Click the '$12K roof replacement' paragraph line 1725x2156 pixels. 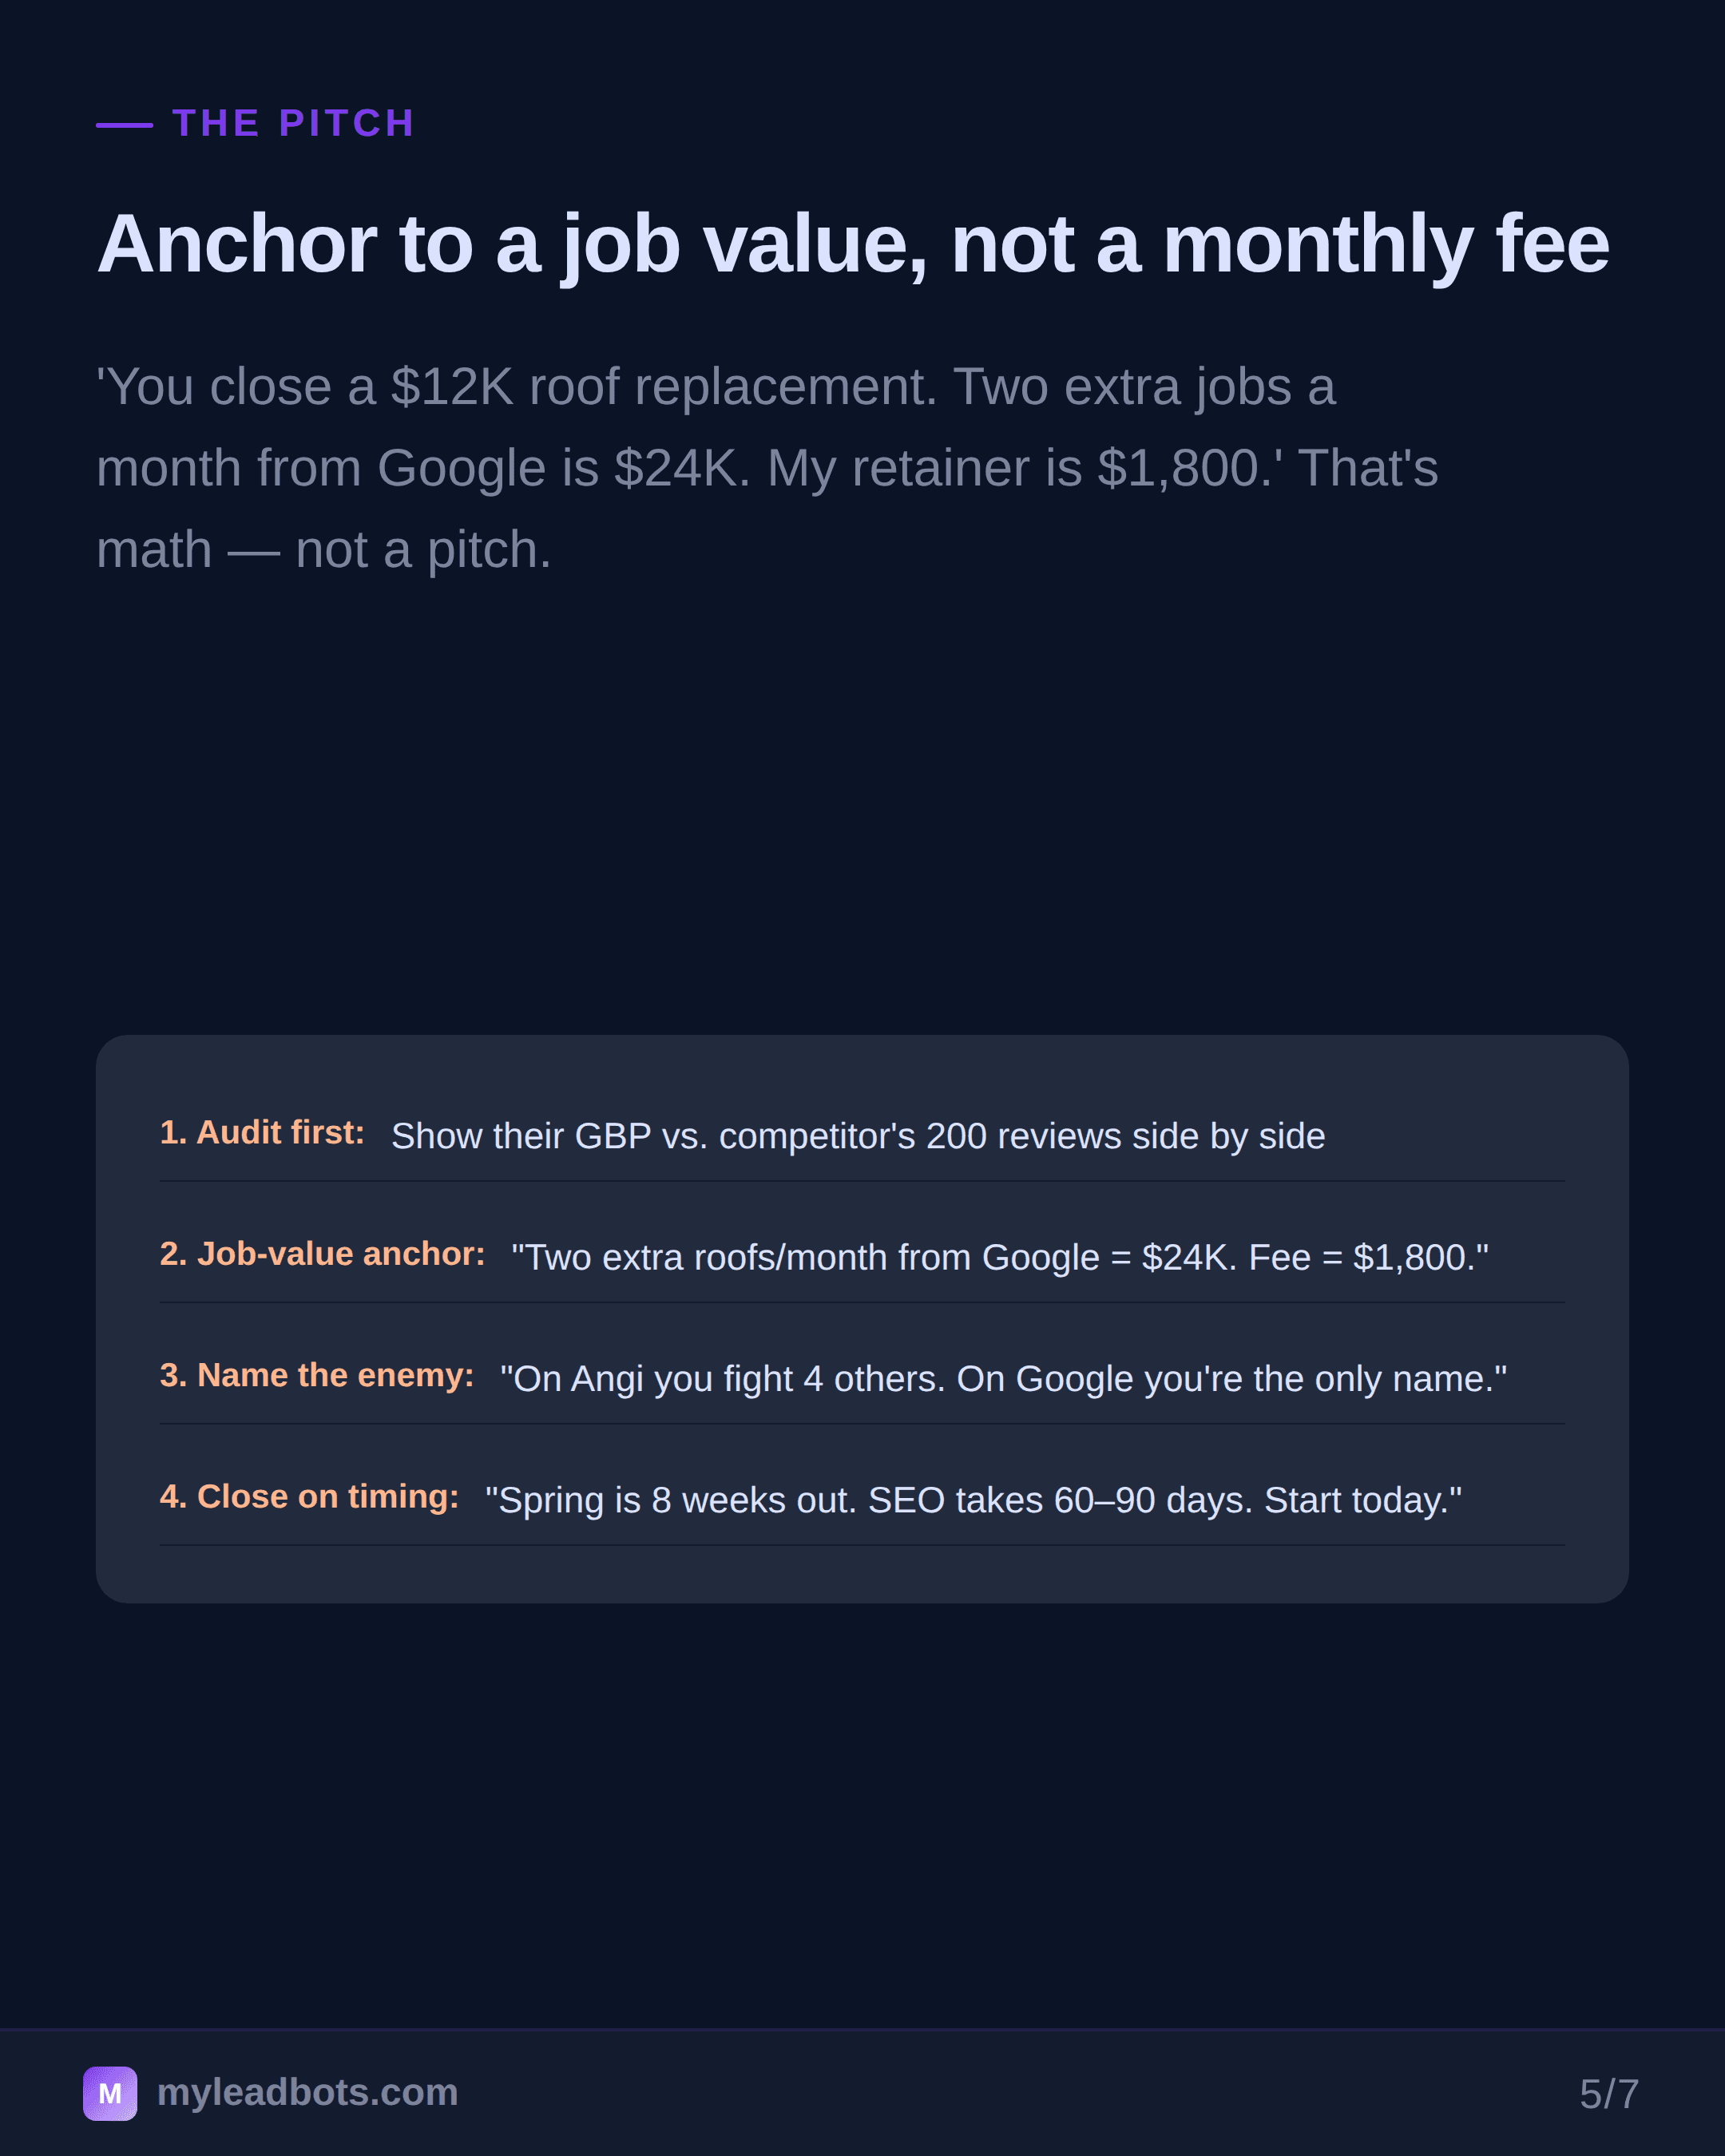click(716, 387)
